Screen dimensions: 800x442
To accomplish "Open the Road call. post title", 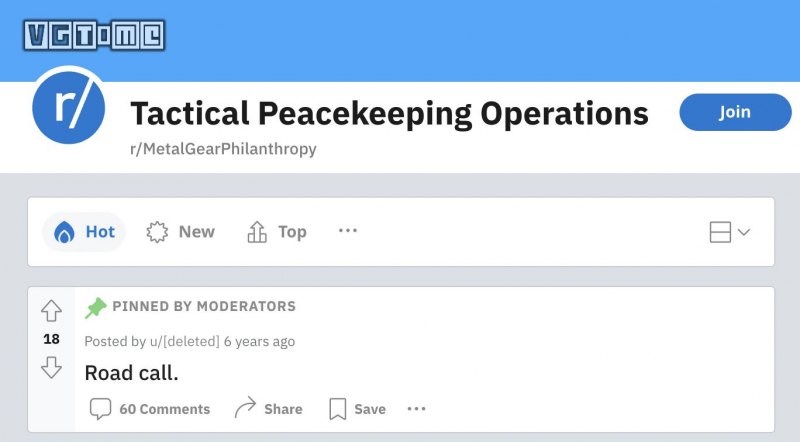I will (x=132, y=373).
